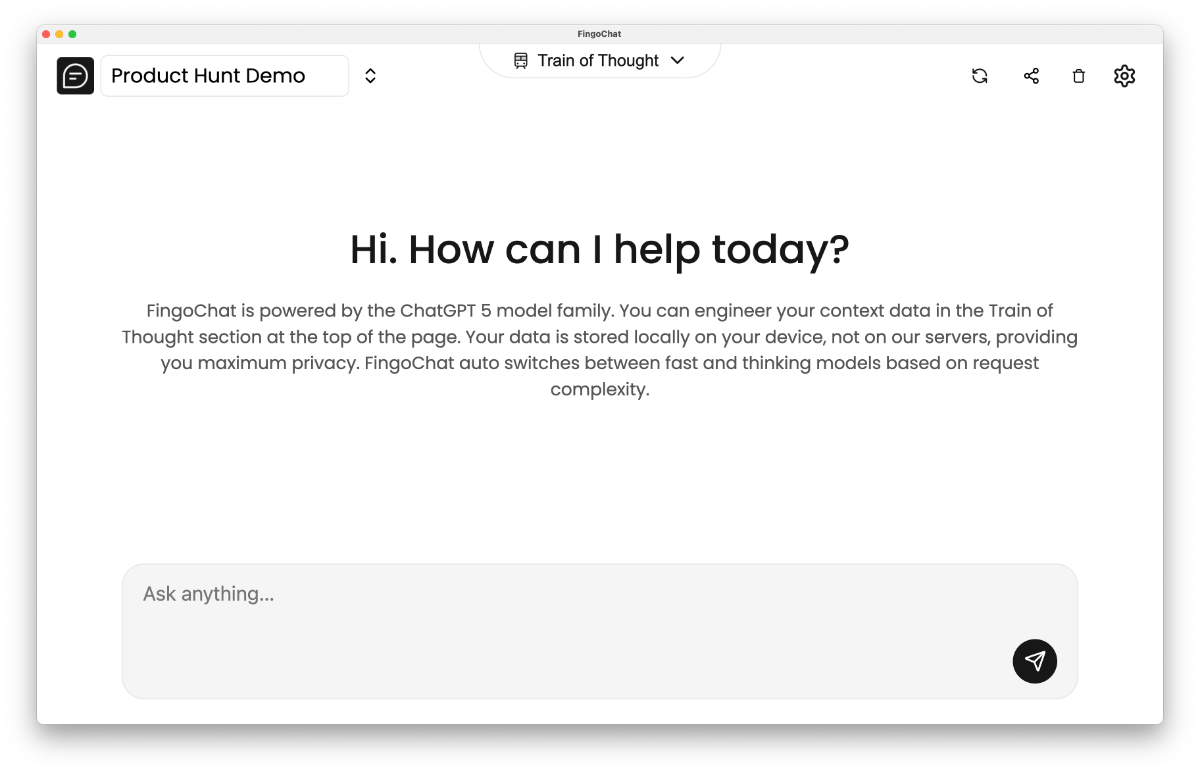Click the FingoChat description paragraph
1200x773 pixels.
(600, 350)
